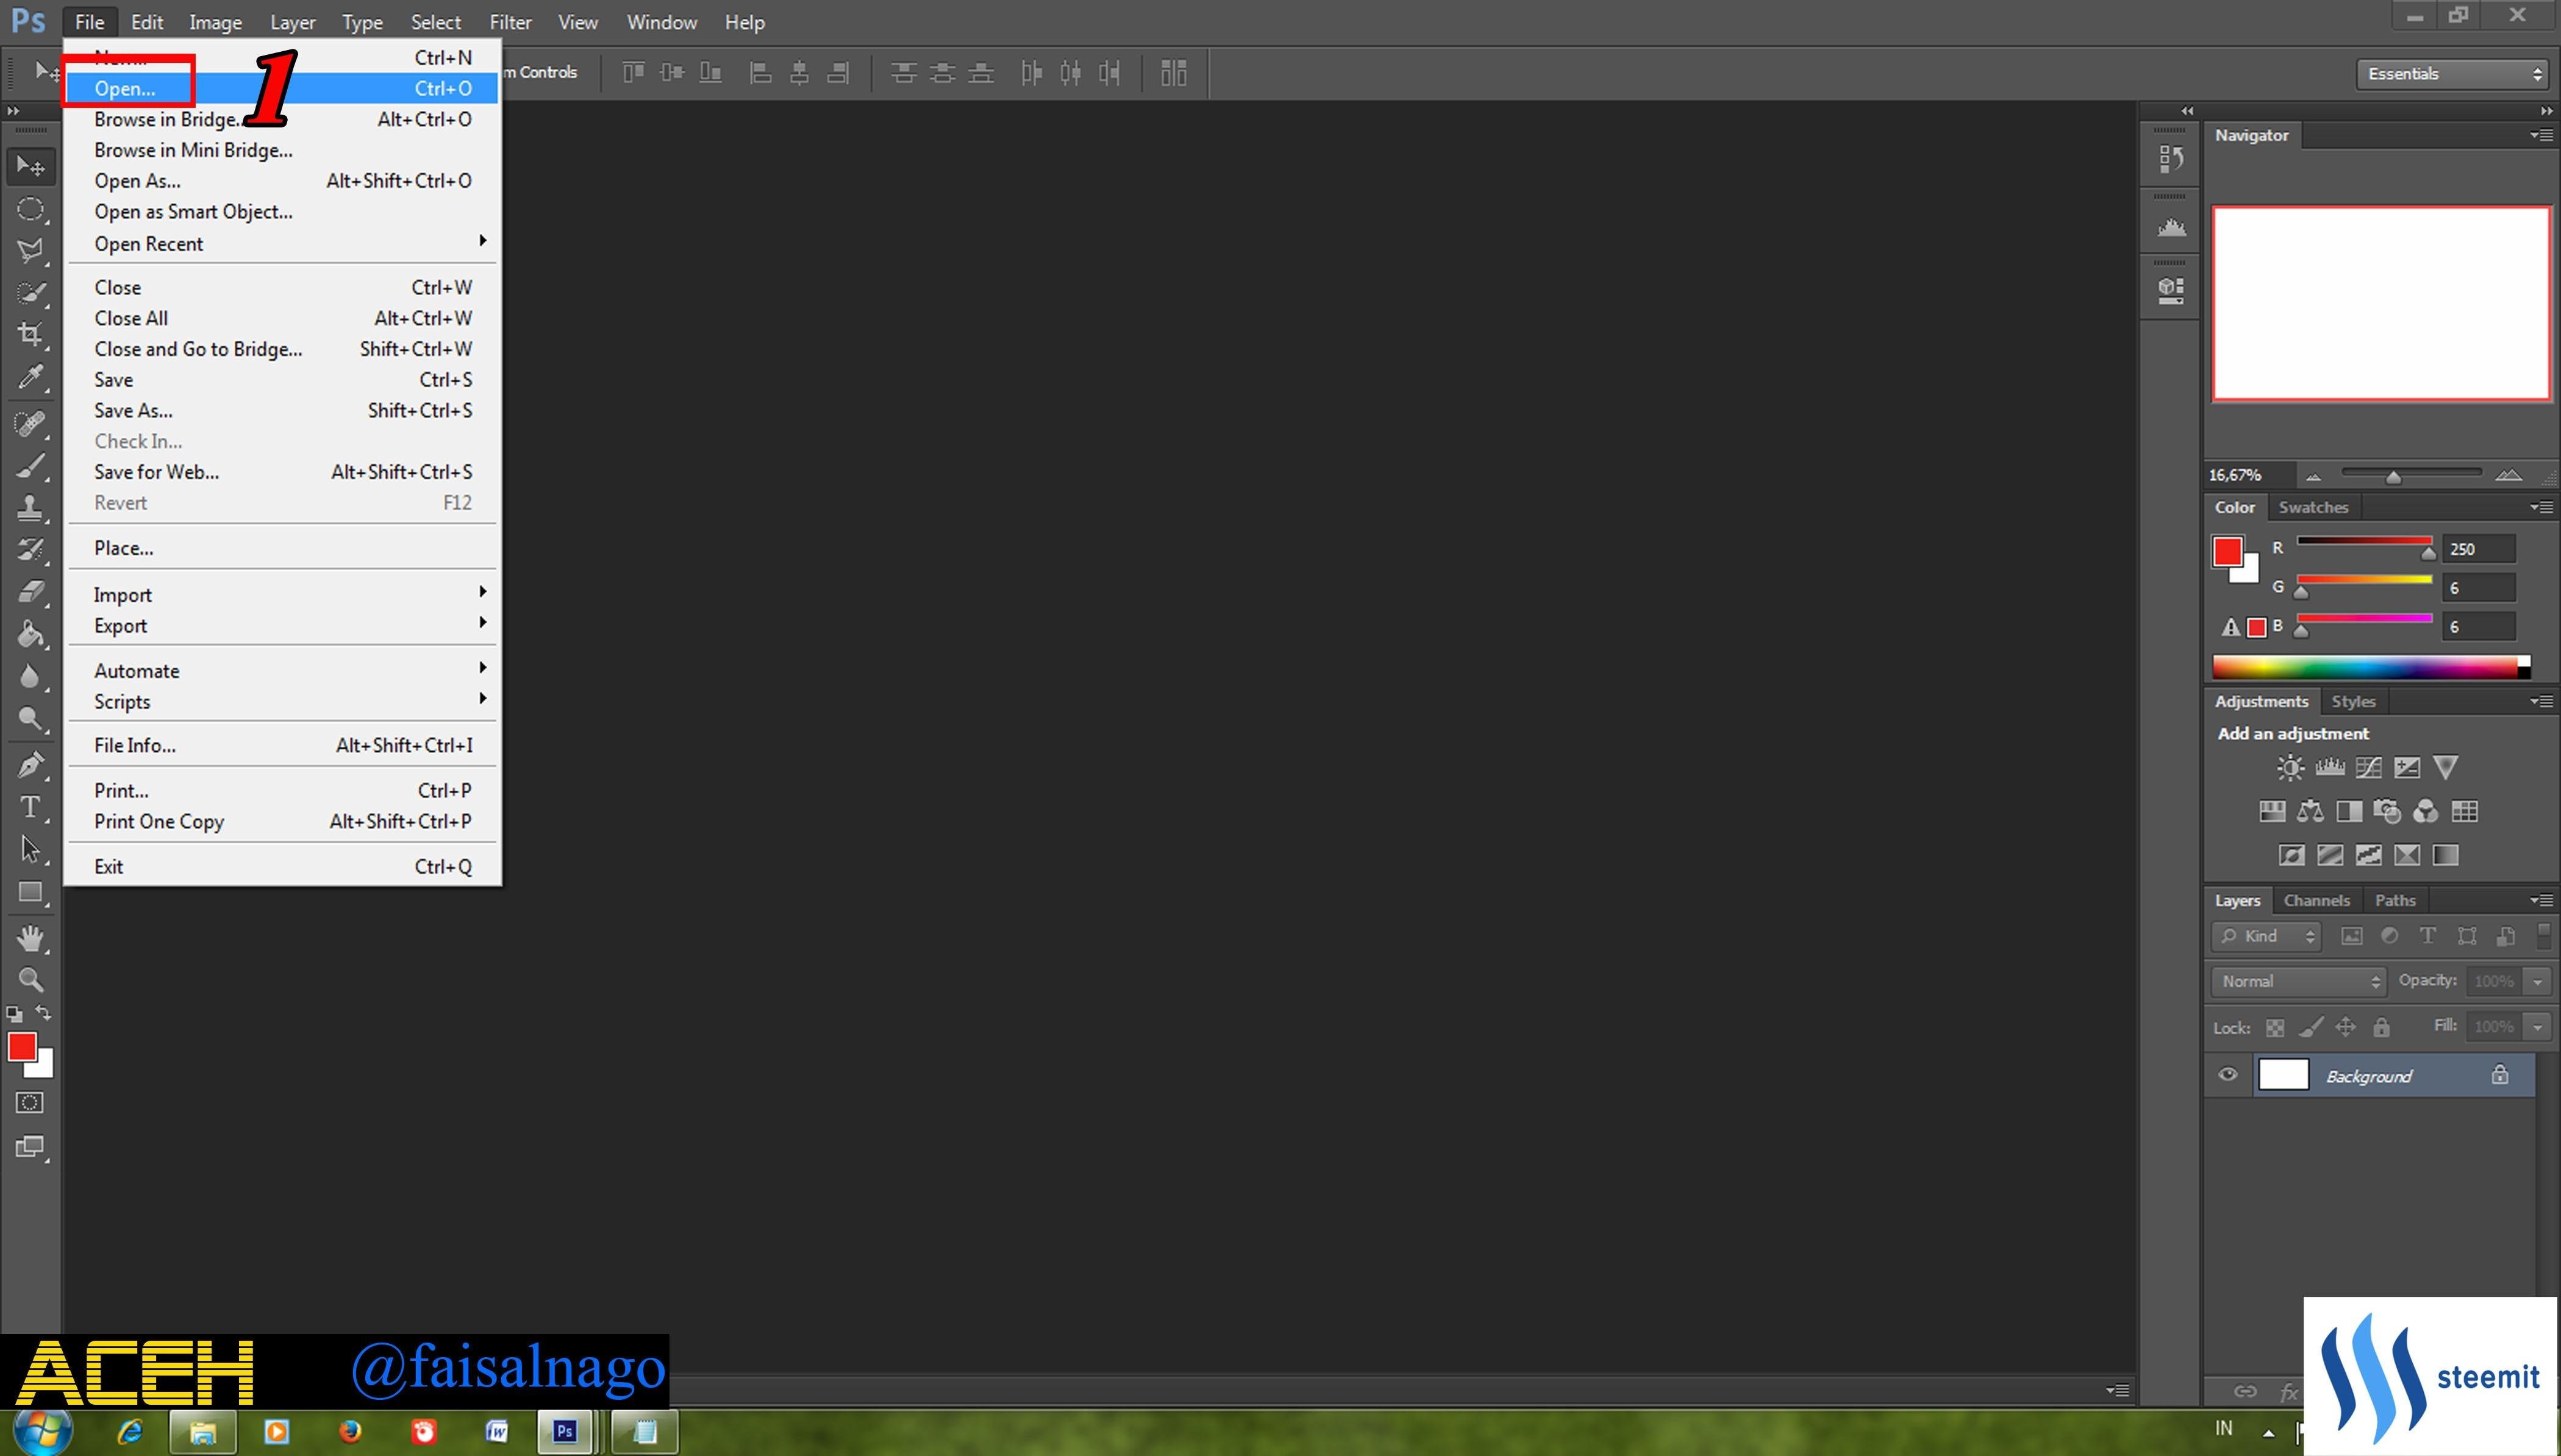The width and height of the screenshot is (2561, 1456).
Task: Open the Normal blend mode dropdown
Action: pos(2298,981)
